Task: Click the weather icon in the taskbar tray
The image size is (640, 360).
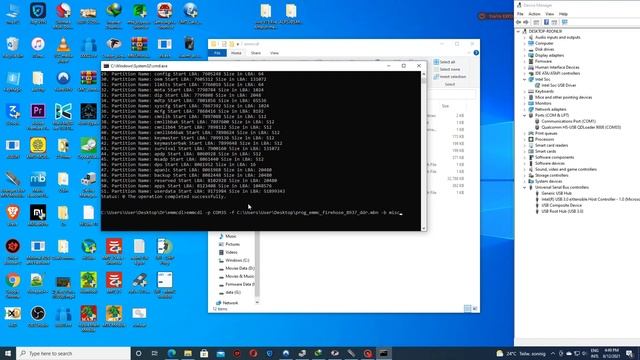Action: (500, 353)
